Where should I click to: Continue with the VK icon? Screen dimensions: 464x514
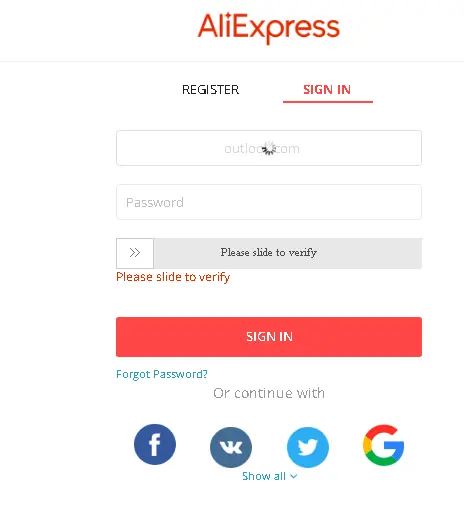coord(231,447)
